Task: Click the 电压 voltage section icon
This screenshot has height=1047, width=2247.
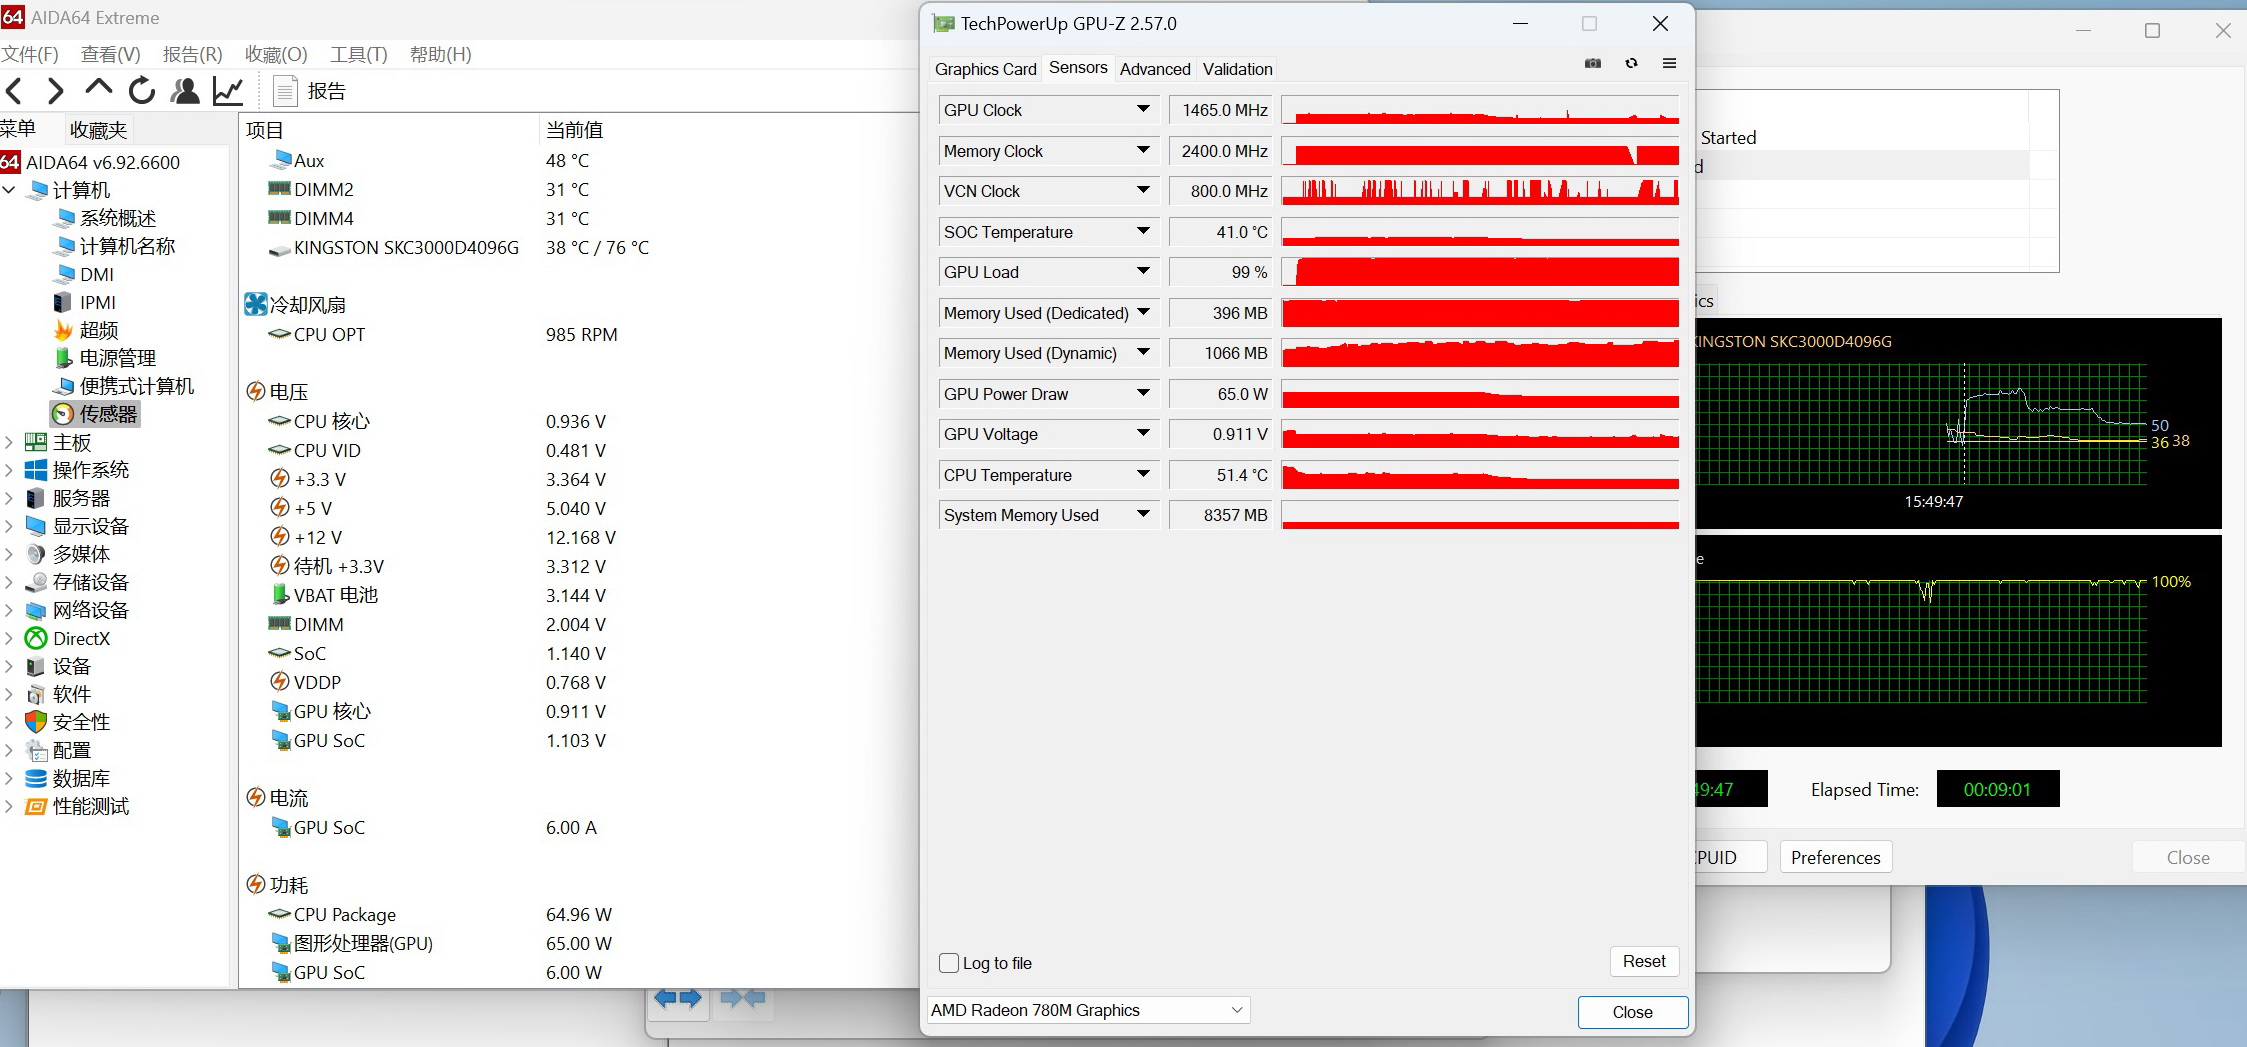Action: (256, 391)
